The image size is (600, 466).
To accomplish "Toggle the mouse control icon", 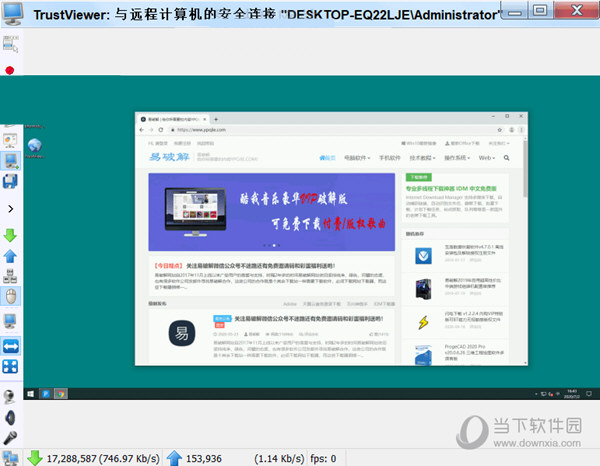I will [11, 296].
